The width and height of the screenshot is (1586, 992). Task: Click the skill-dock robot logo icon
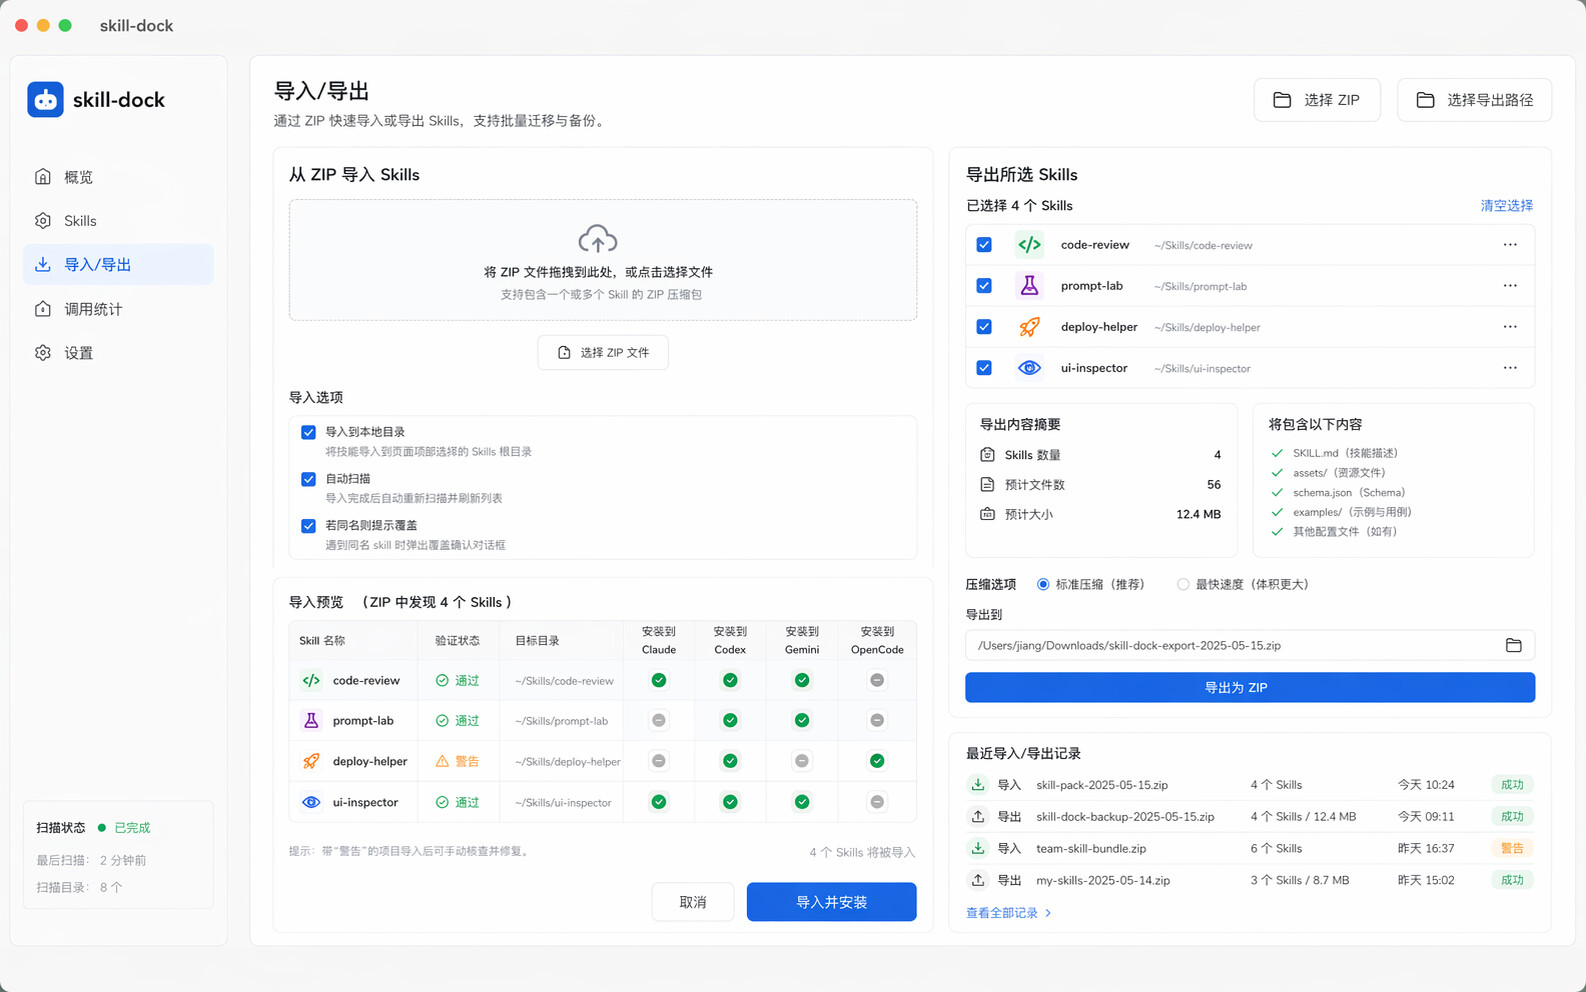[x=45, y=100]
